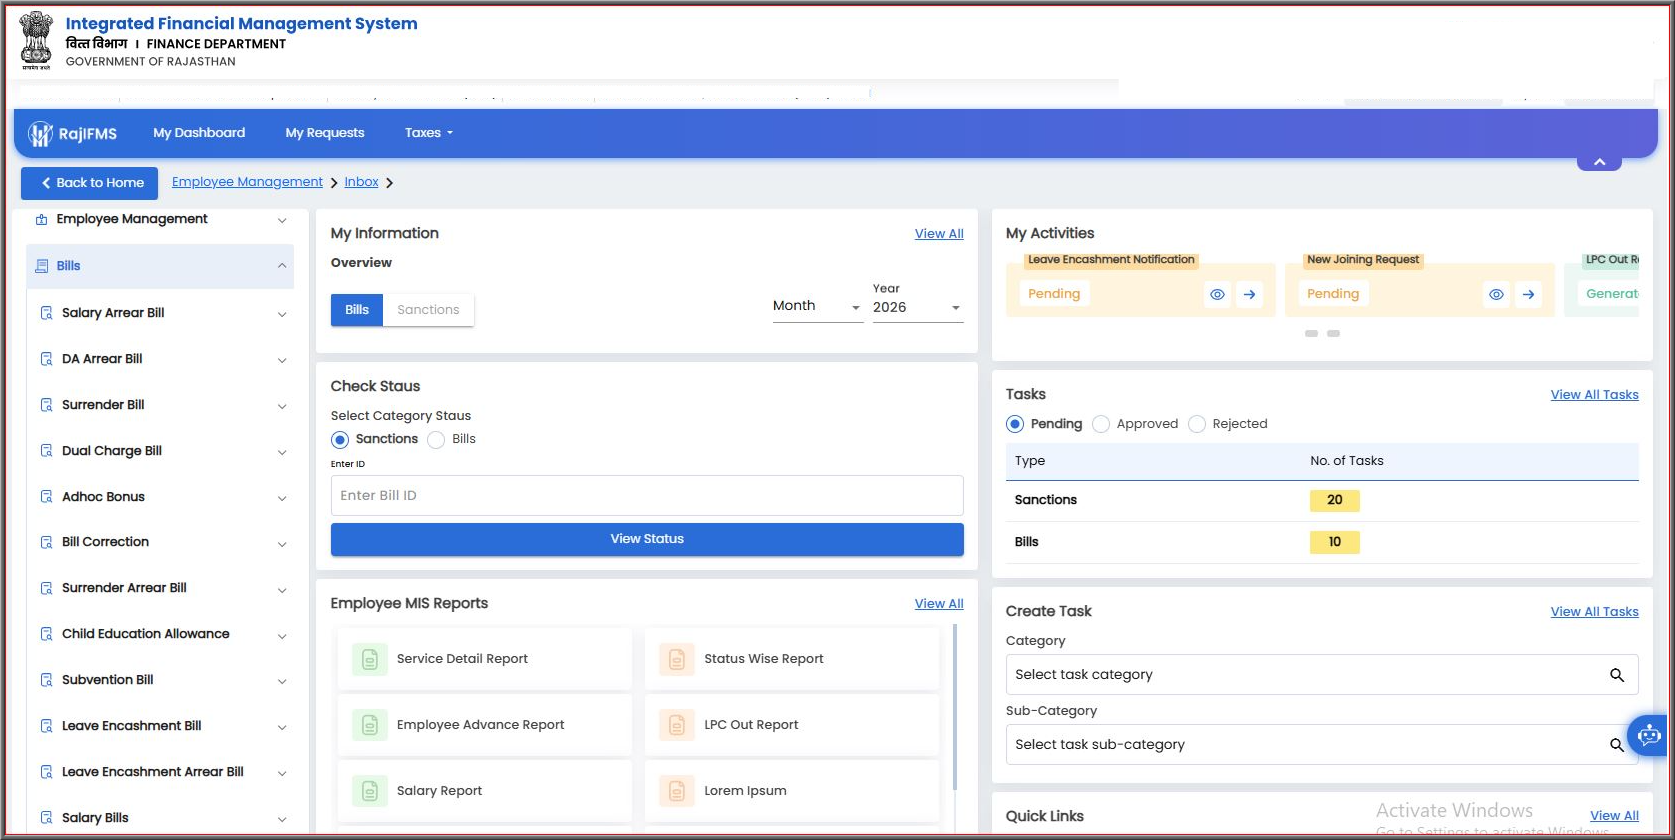Open My Requests menu item
The height and width of the screenshot is (840, 1675).
tap(325, 133)
